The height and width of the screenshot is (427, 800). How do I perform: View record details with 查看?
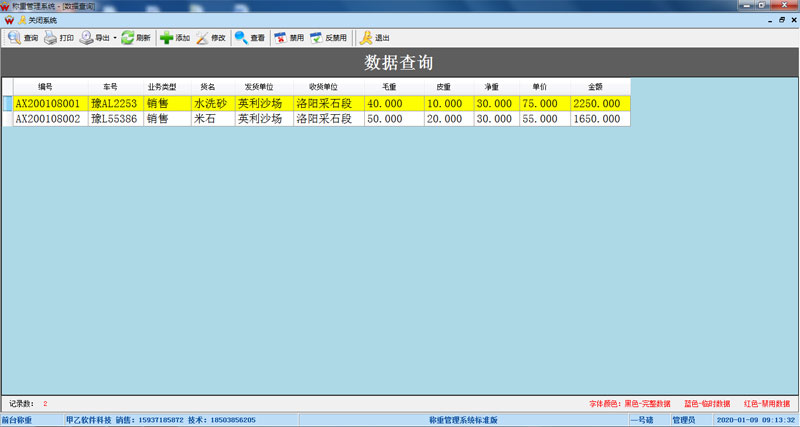pos(249,38)
